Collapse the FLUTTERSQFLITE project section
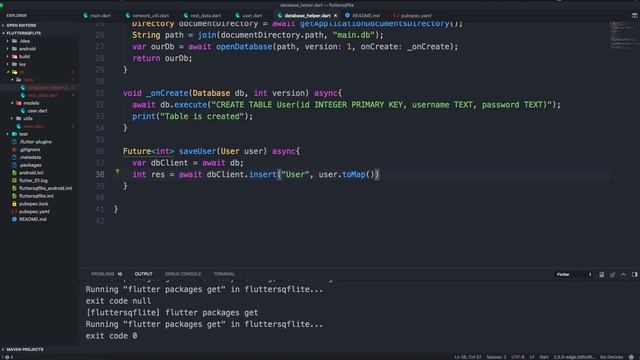640x360 pixels. [x=24, y=33]
